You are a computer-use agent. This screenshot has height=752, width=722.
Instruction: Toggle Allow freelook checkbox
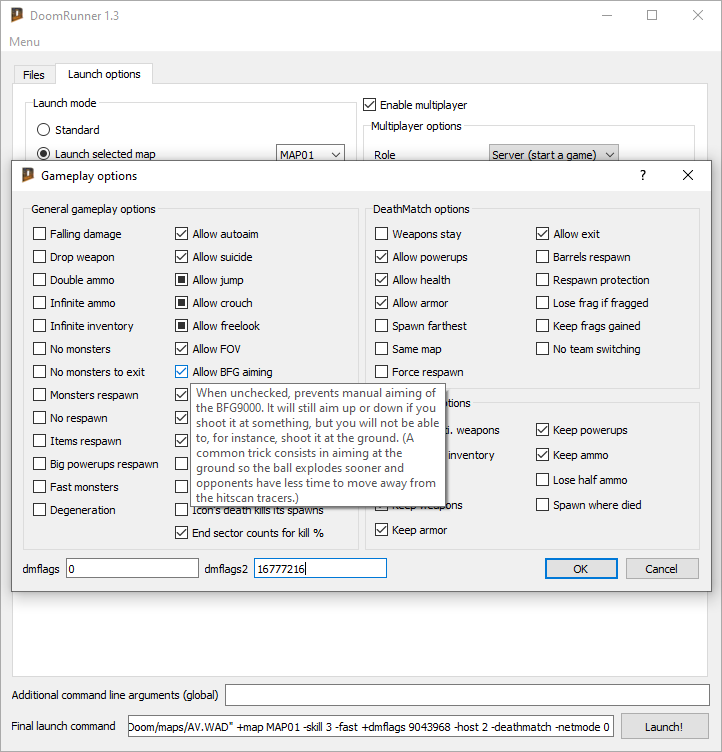click(x=181, y=326)
